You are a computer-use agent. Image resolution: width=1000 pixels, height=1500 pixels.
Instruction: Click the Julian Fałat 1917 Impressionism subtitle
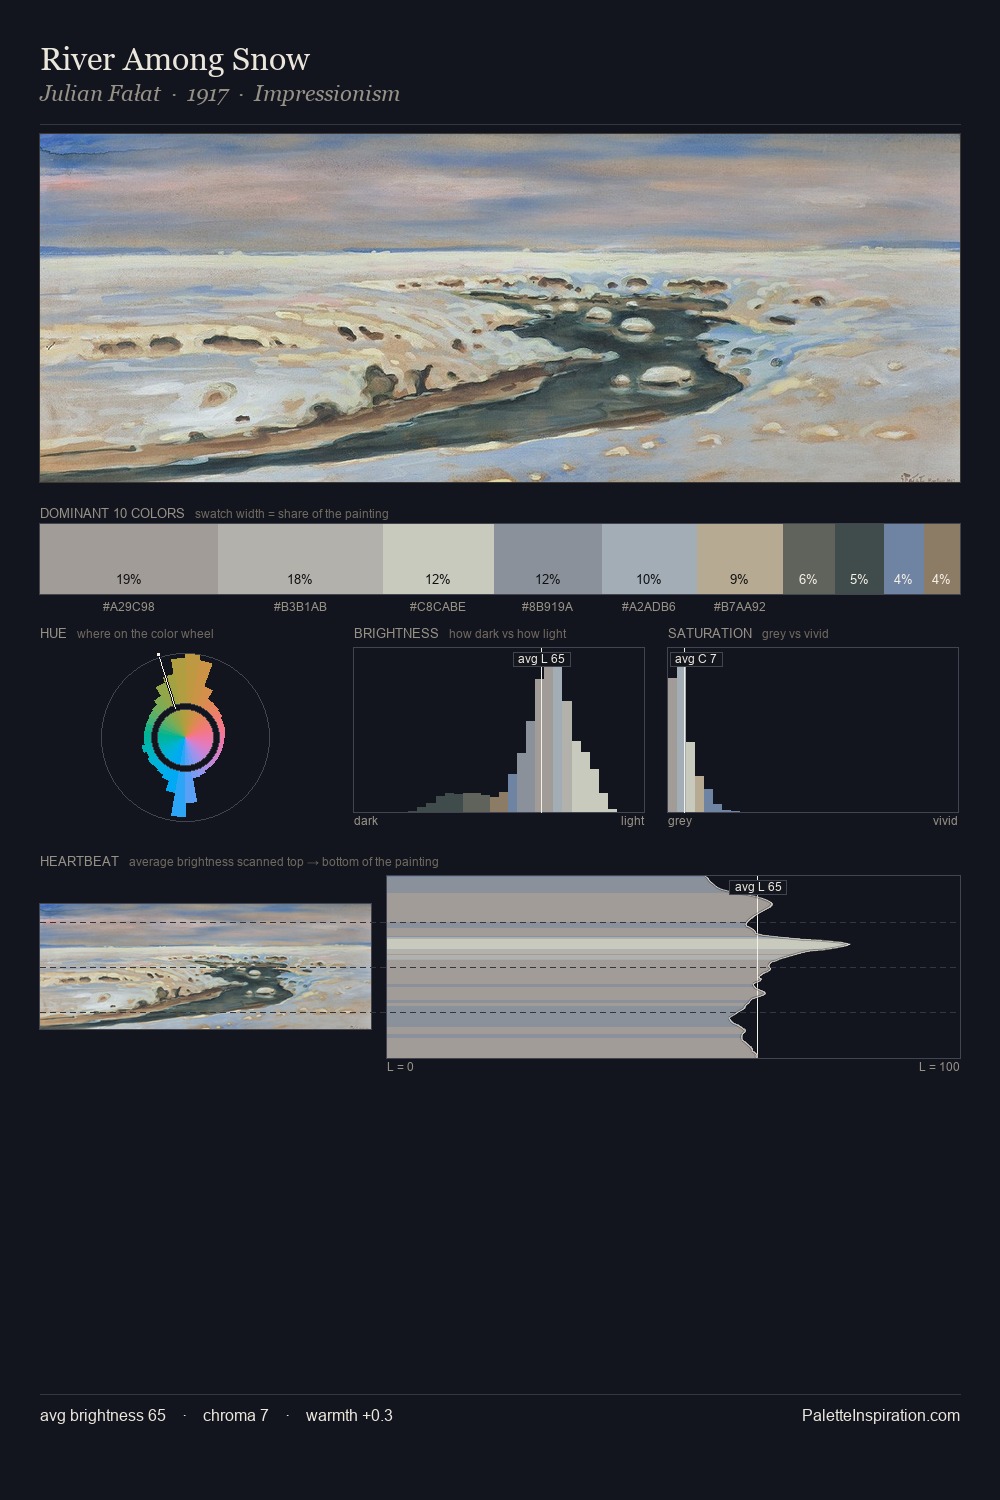(x=220, y=94)
